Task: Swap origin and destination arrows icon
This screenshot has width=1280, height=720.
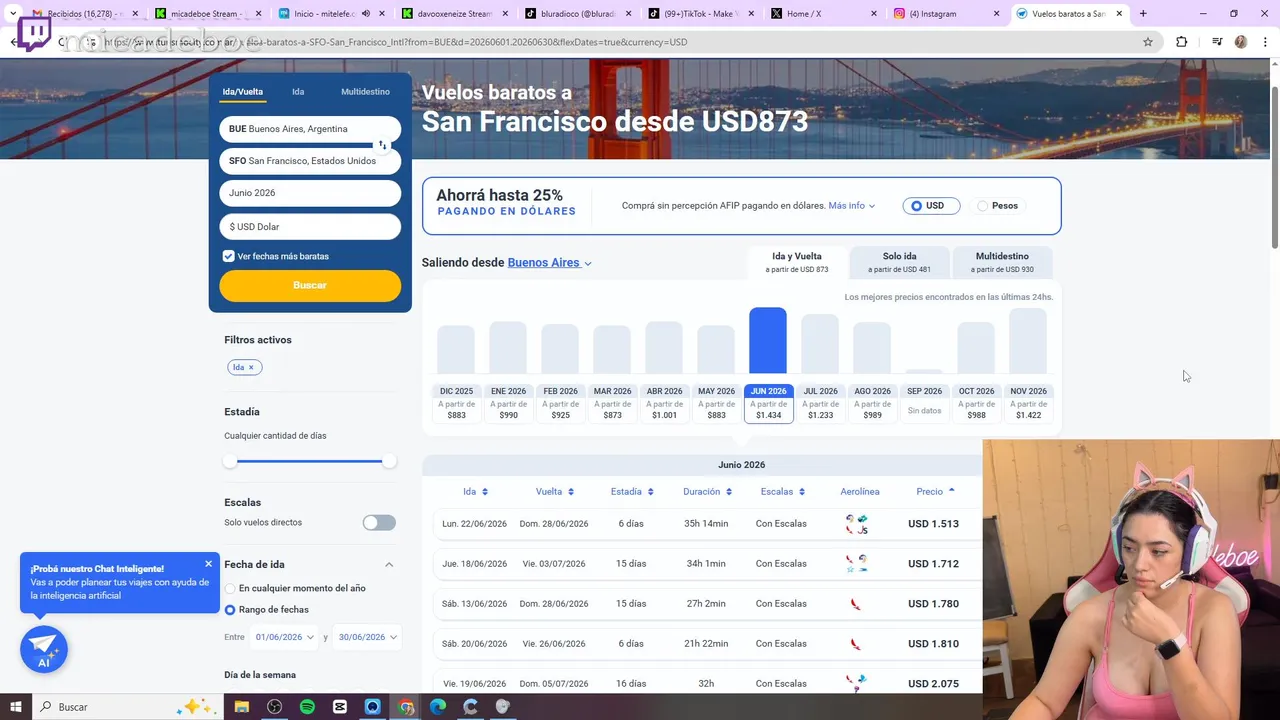Action: (382, 145)
